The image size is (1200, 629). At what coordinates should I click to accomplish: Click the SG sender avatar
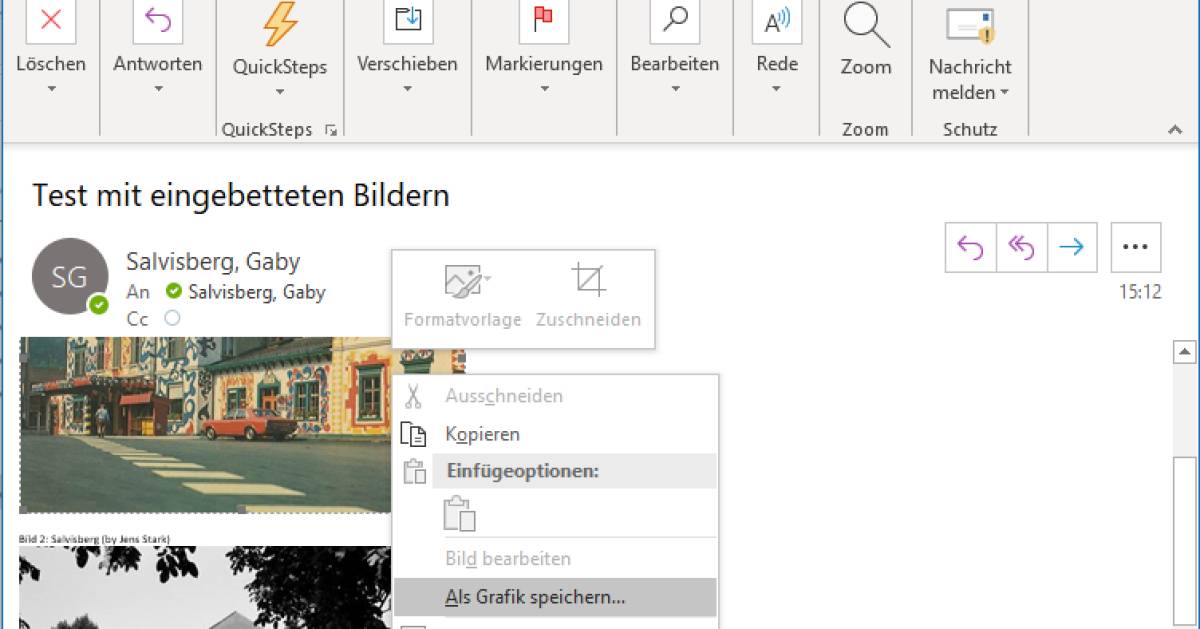pos(70,277)
